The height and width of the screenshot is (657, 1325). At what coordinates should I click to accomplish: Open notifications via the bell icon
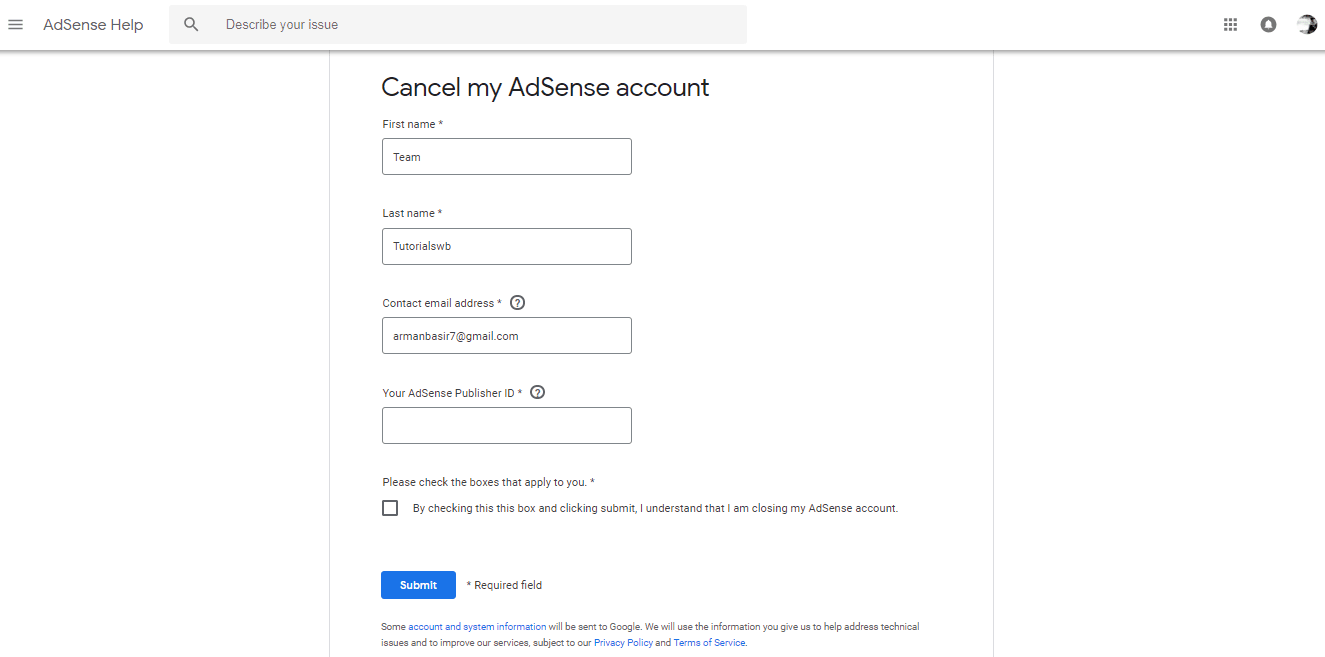pos(1268,24)
